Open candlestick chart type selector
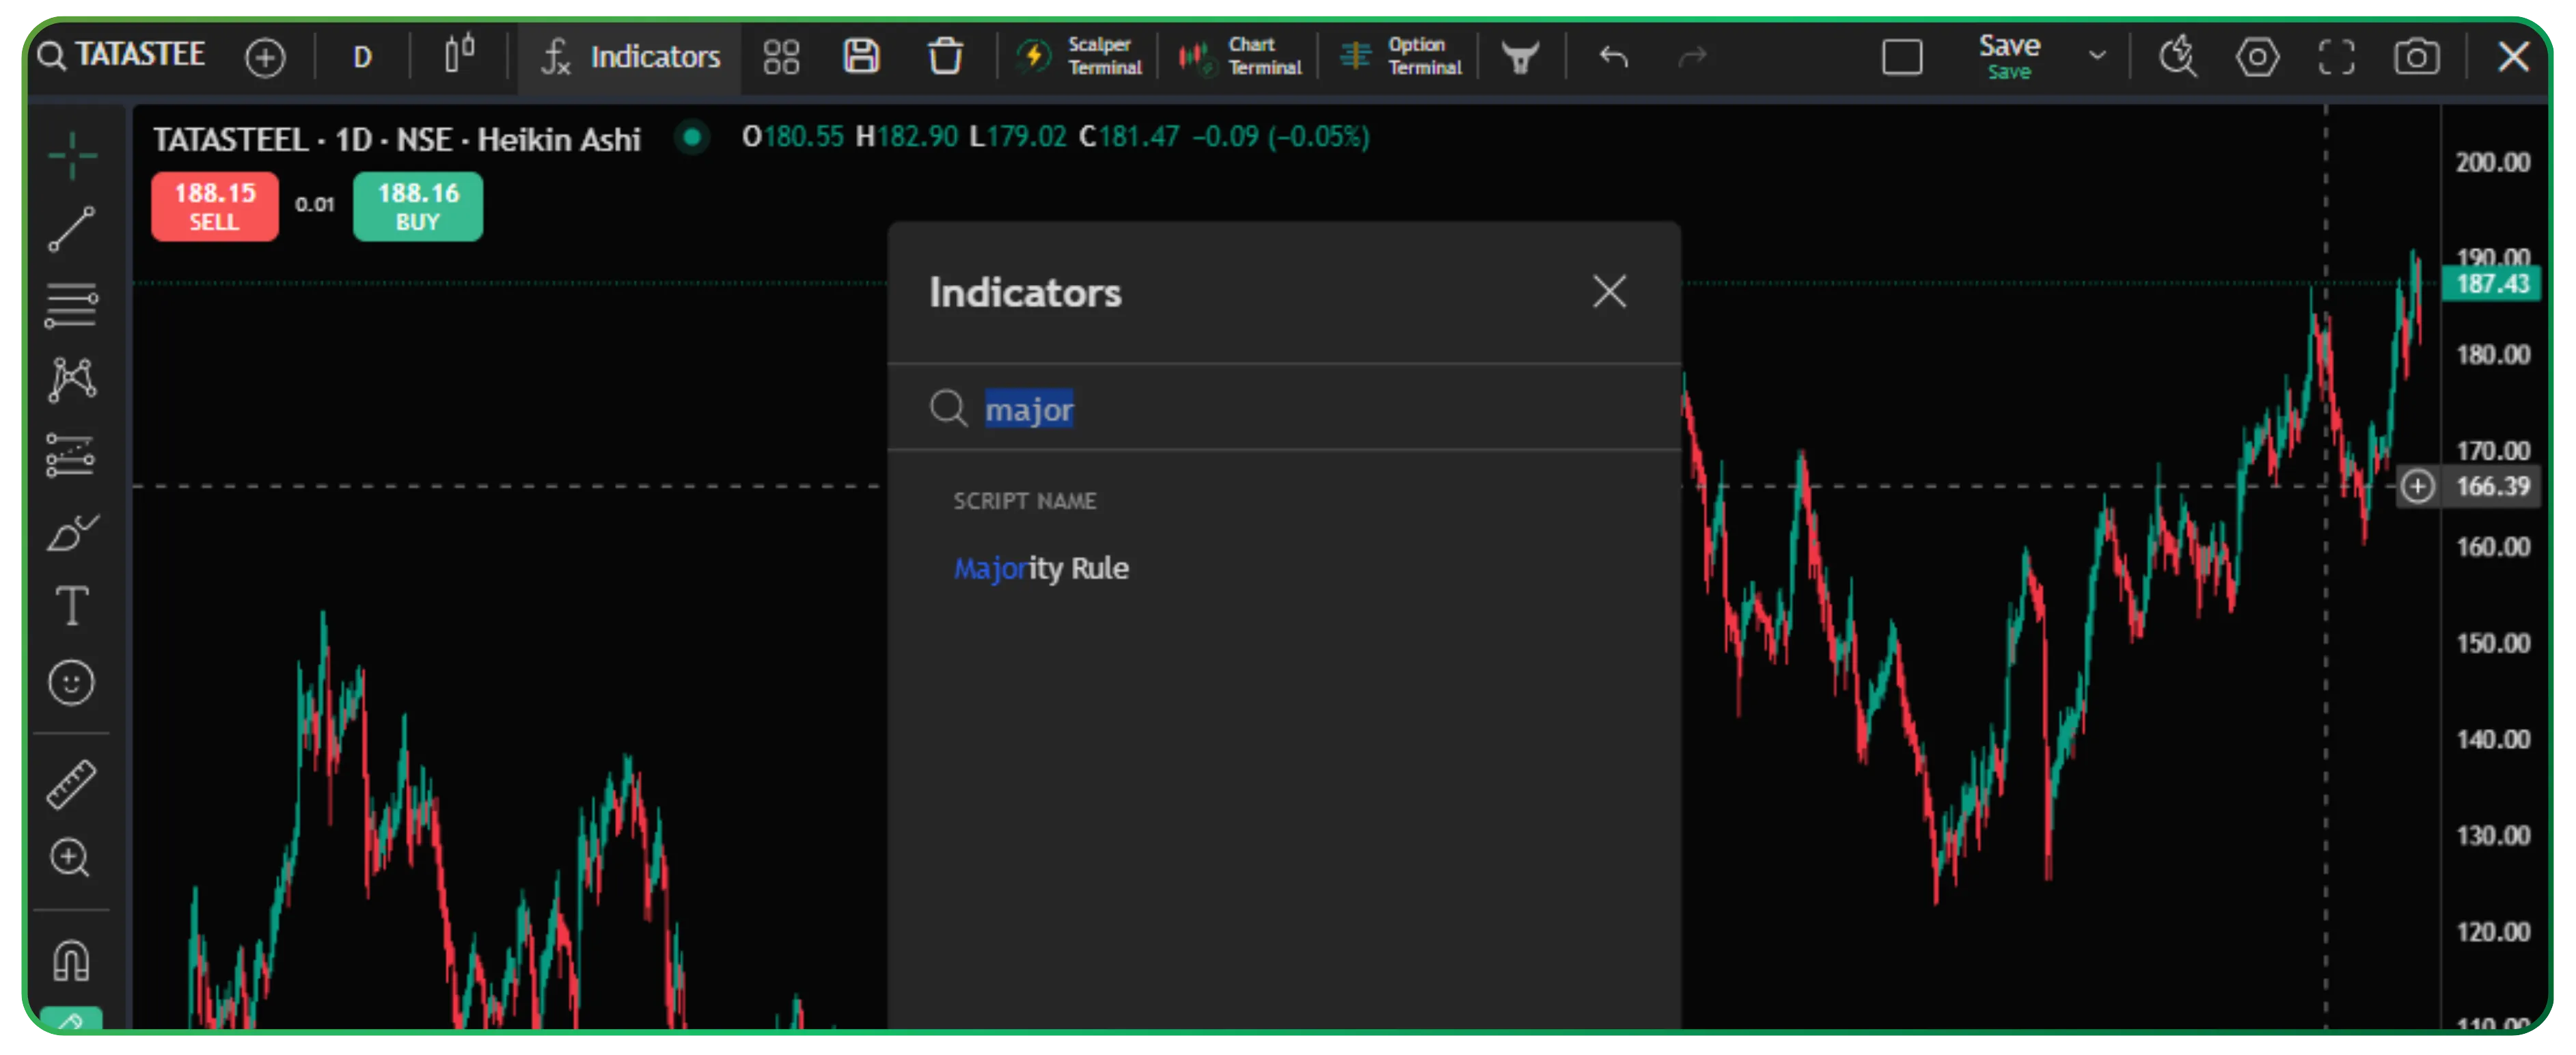This screenshot has width=2576, height=1055. pos(460,55)
